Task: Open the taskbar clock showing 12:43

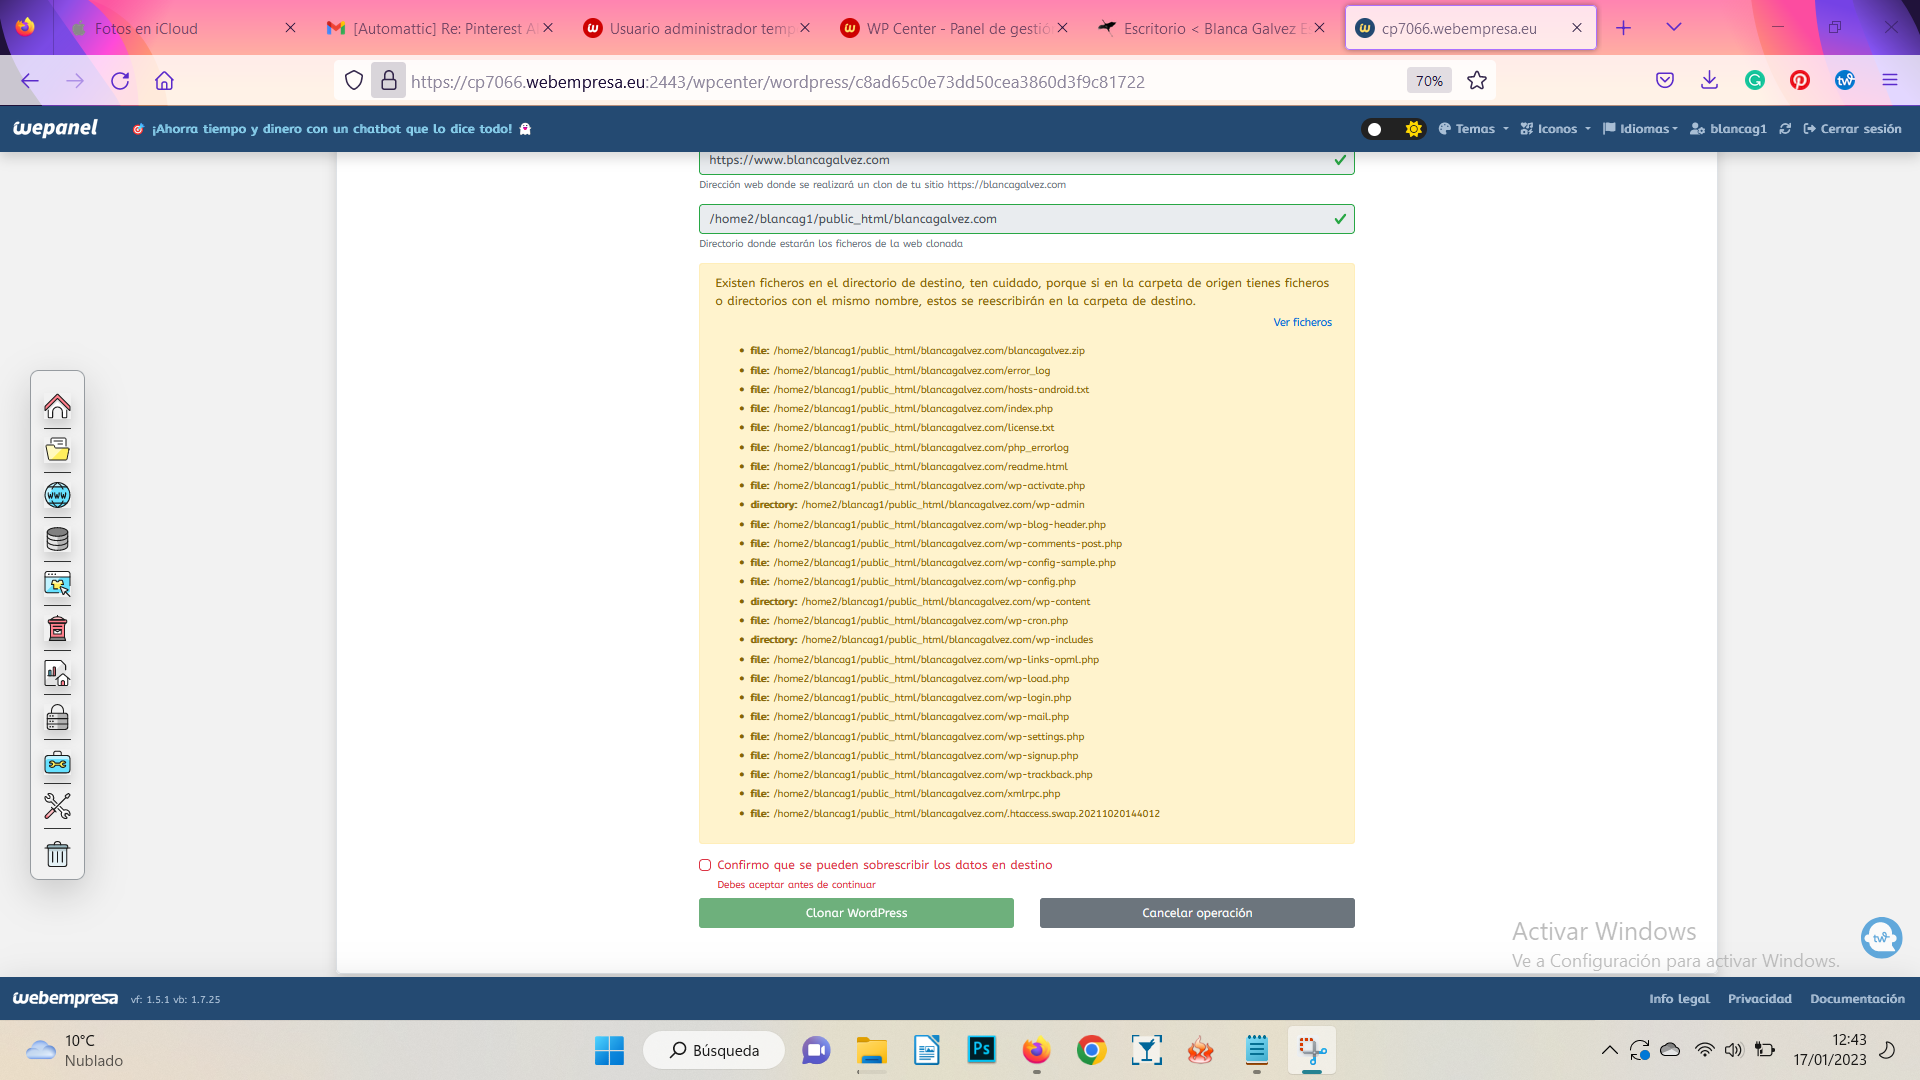Action: click(x=1829, y=1050)
